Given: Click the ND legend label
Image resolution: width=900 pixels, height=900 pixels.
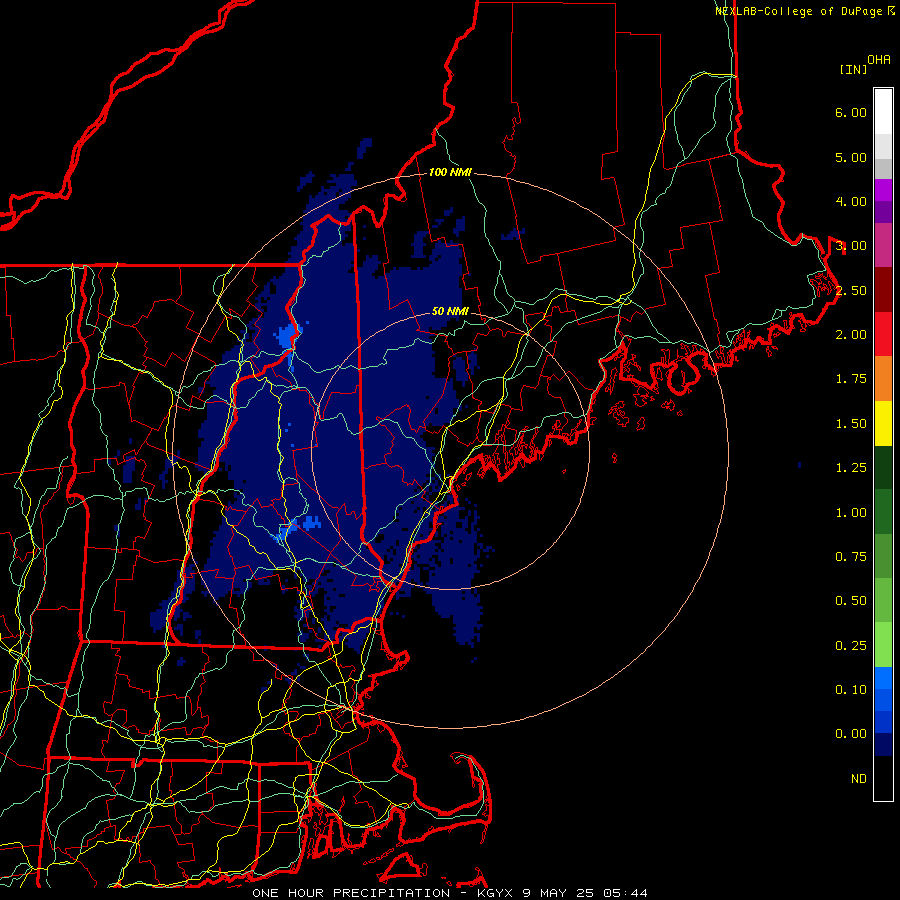Looking at the screenshot, I should click(859, 779).
